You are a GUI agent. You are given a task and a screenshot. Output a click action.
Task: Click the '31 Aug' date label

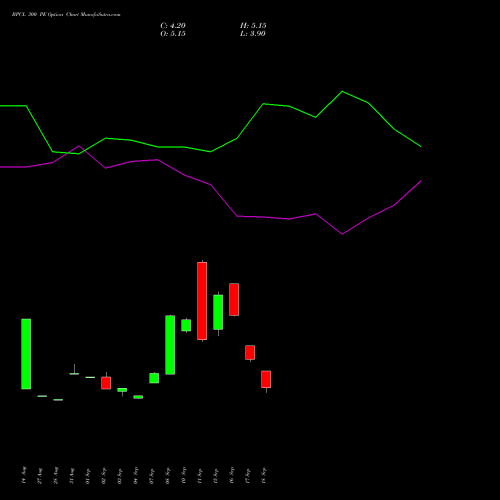pyautogui.click(x=72, y=476)
